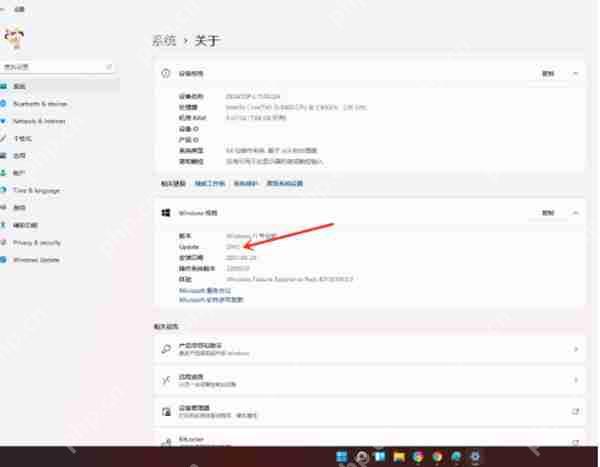Viewport: 600px width, 467px height.
Task: Click the 体验 Windows Feature Experience Pack row
Action: coord(266,279)
